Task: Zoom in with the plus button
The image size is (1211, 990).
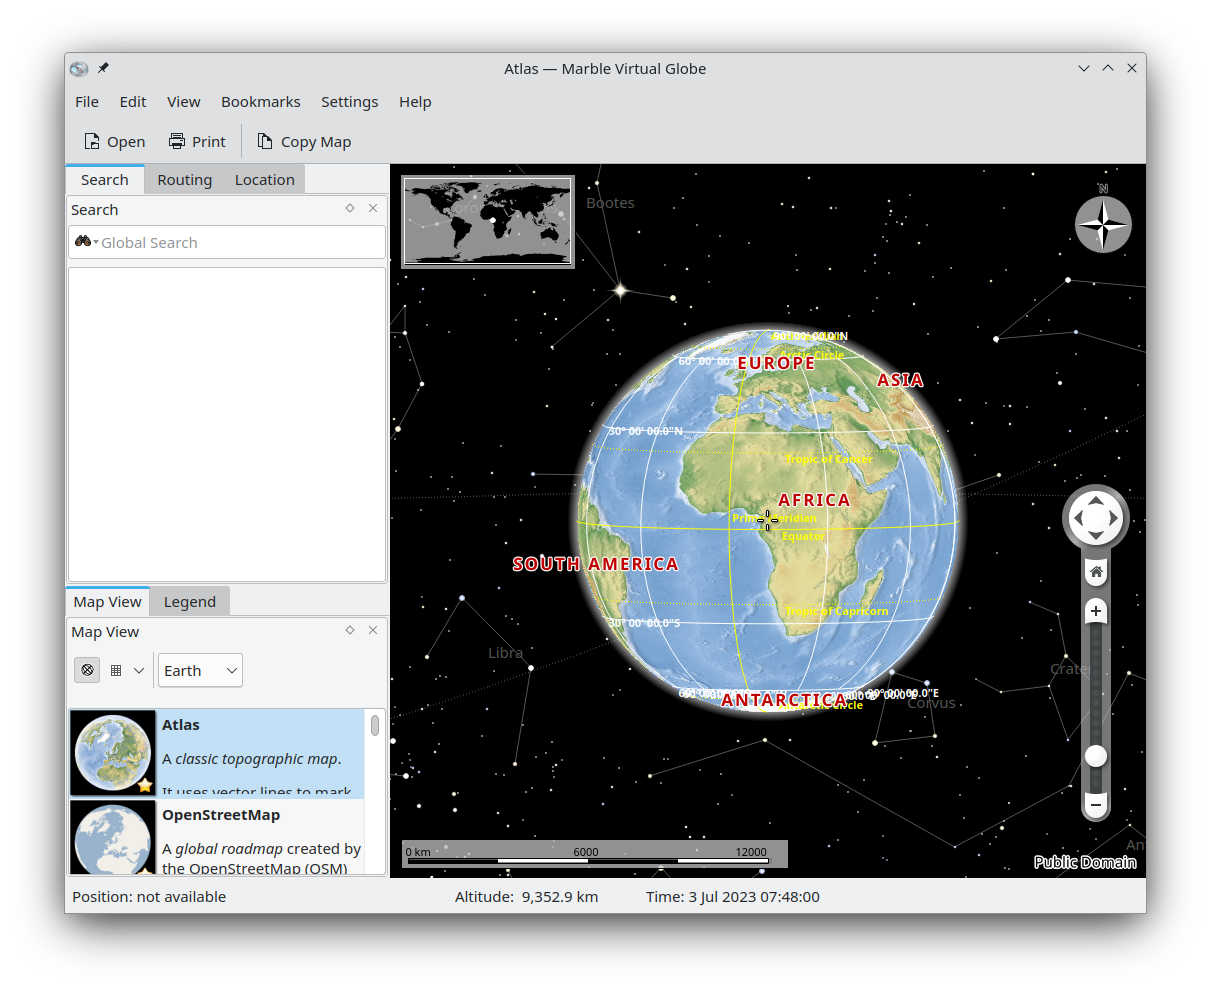Action: coord(1096,611)
